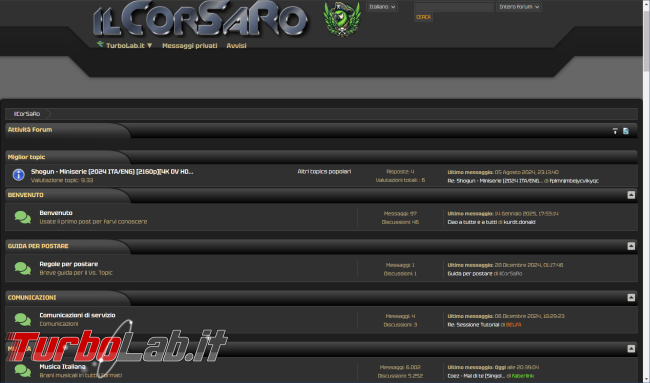Collapse the BENVENUTO category section
This screenshot has width=650, height=383.
point(631,195)
